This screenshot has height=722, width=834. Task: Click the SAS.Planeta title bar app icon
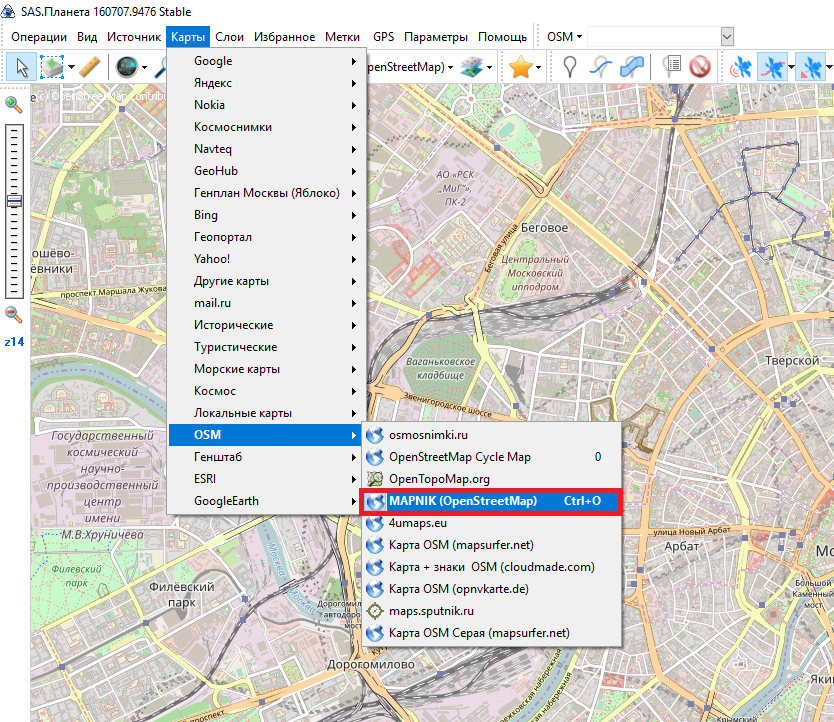coord(8,11)
